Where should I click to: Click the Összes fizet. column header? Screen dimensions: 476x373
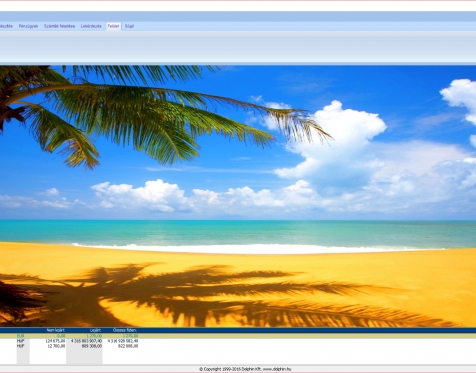tap(125, 330)
